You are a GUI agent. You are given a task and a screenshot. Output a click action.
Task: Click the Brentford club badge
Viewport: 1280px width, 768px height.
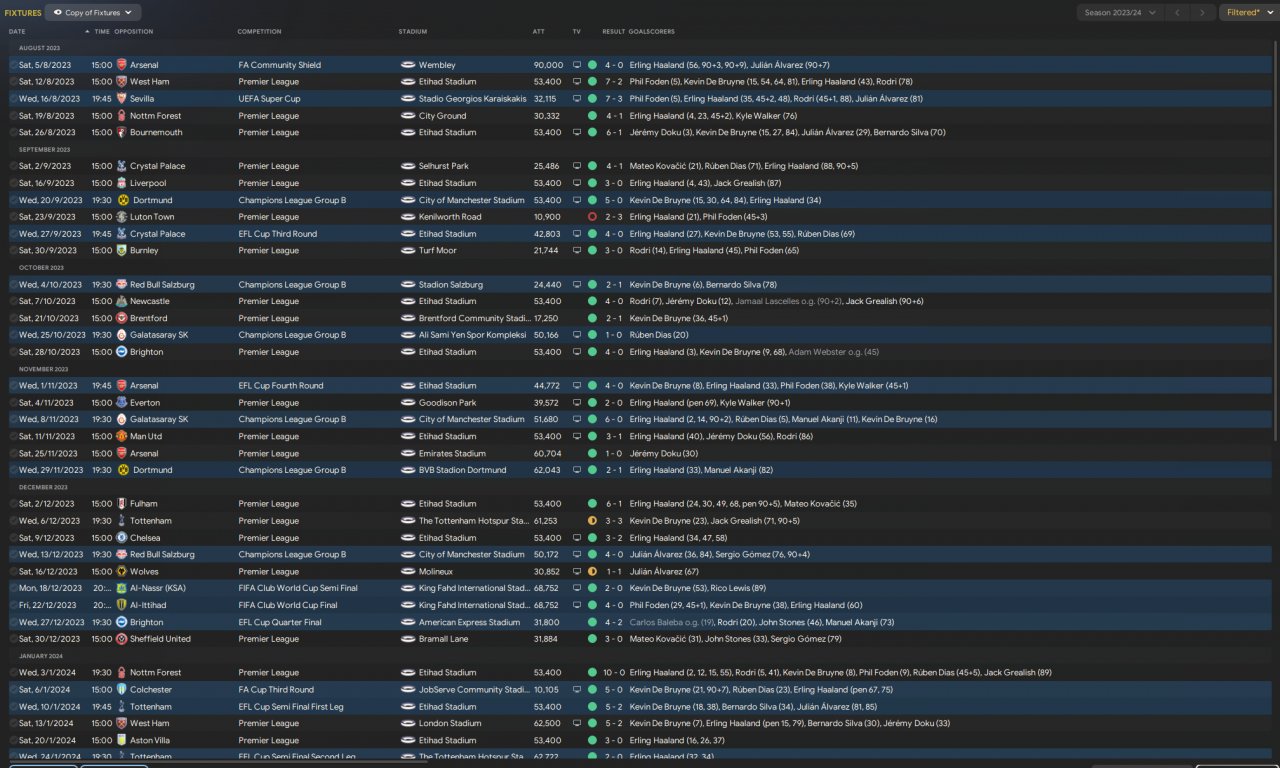tap(121, 318)
